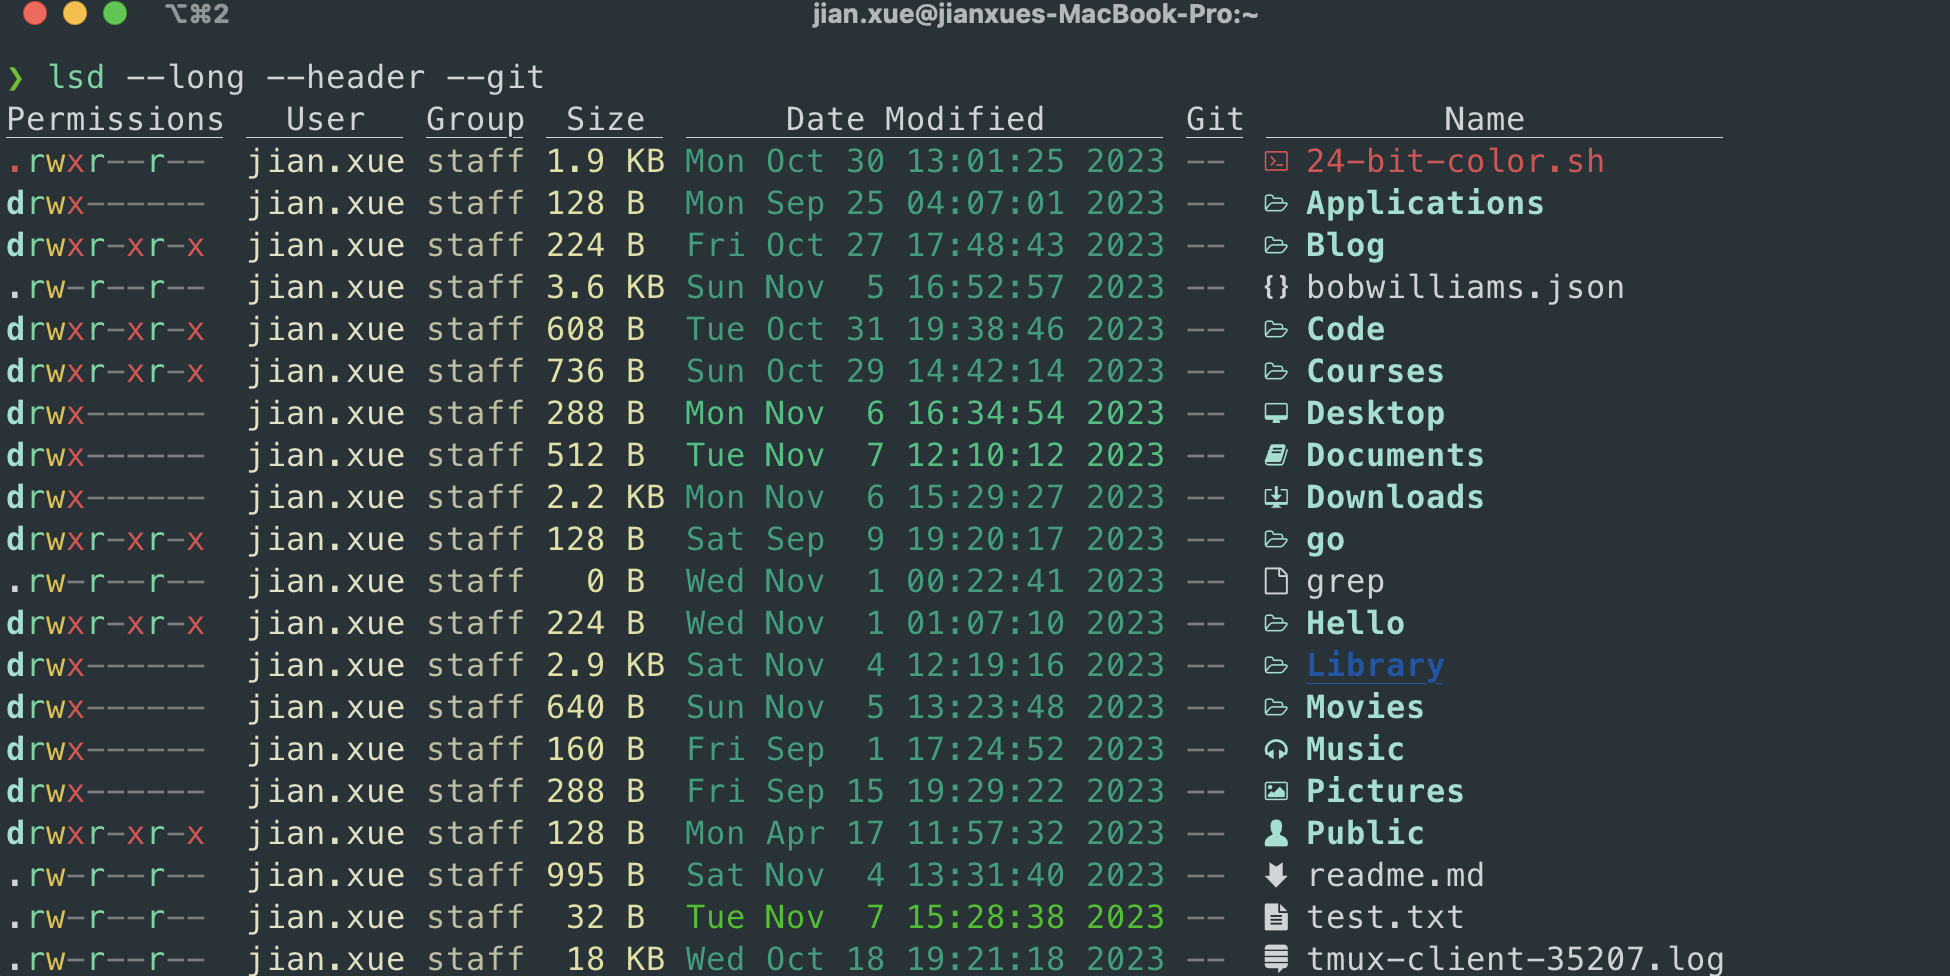Click the monitor icon next to Desktop

1276,413
